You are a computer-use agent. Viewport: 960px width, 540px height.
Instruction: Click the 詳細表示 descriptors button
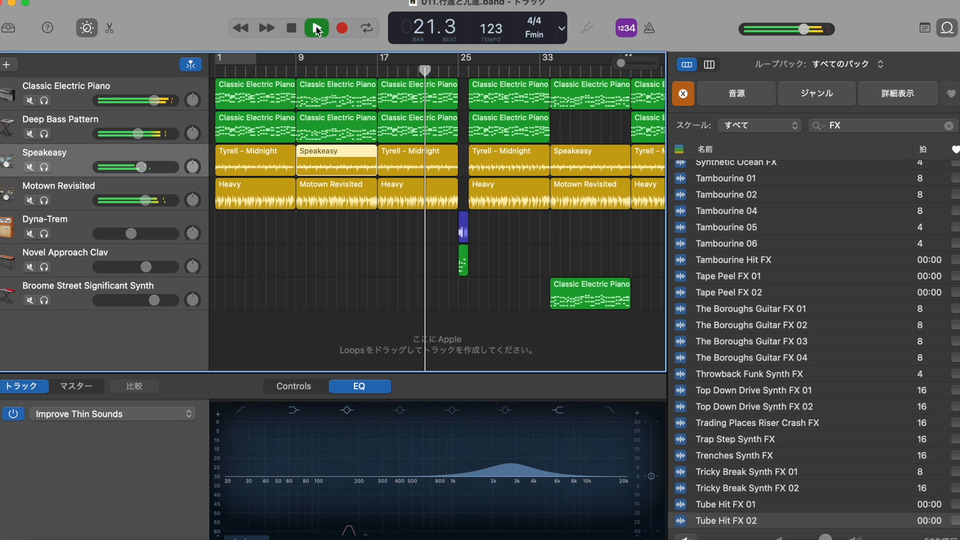(x=898, y=94)
